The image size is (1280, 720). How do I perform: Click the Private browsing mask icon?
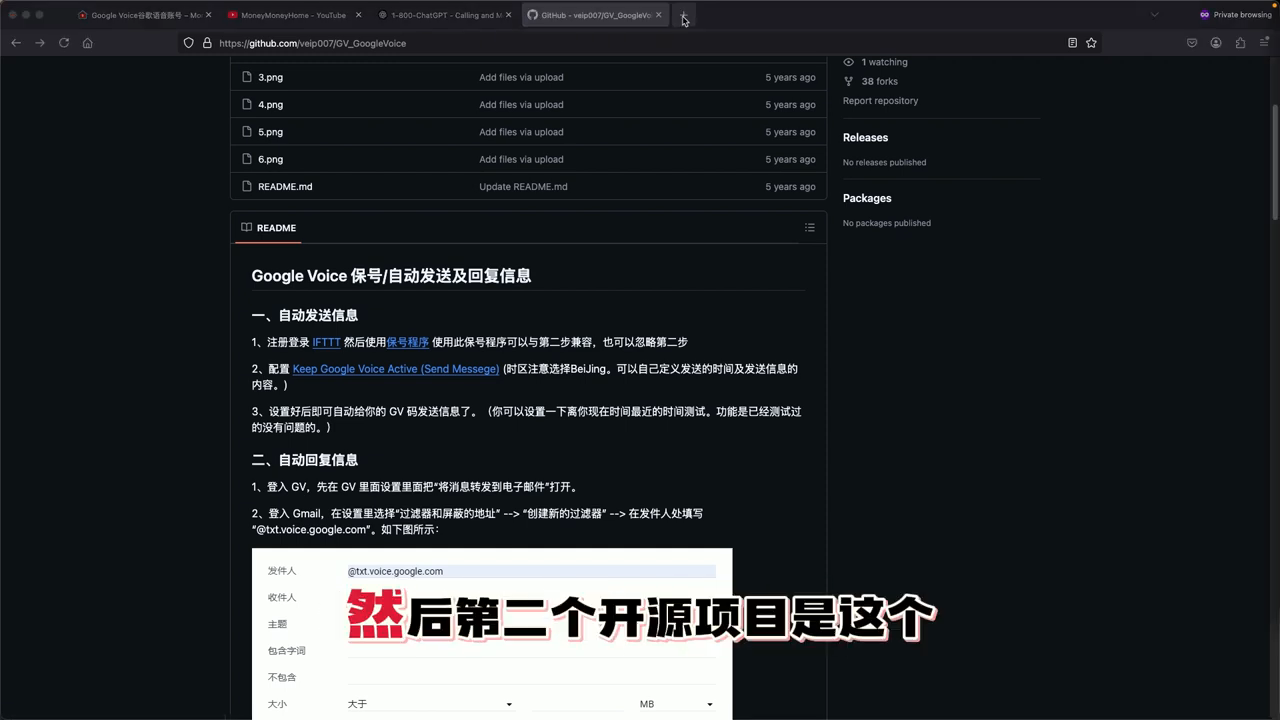[1204, 15]
